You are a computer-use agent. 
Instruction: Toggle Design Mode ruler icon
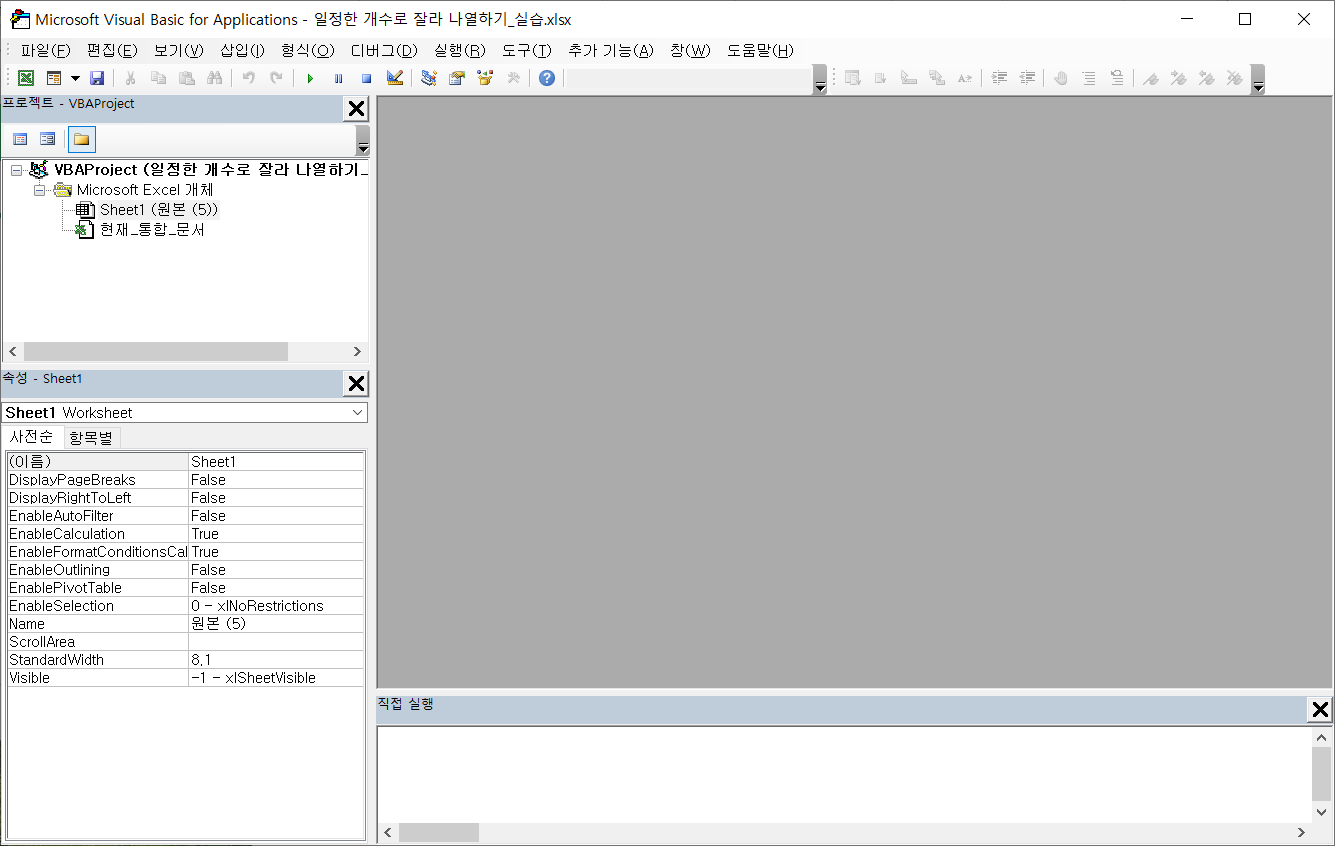(x=394, y=78)
